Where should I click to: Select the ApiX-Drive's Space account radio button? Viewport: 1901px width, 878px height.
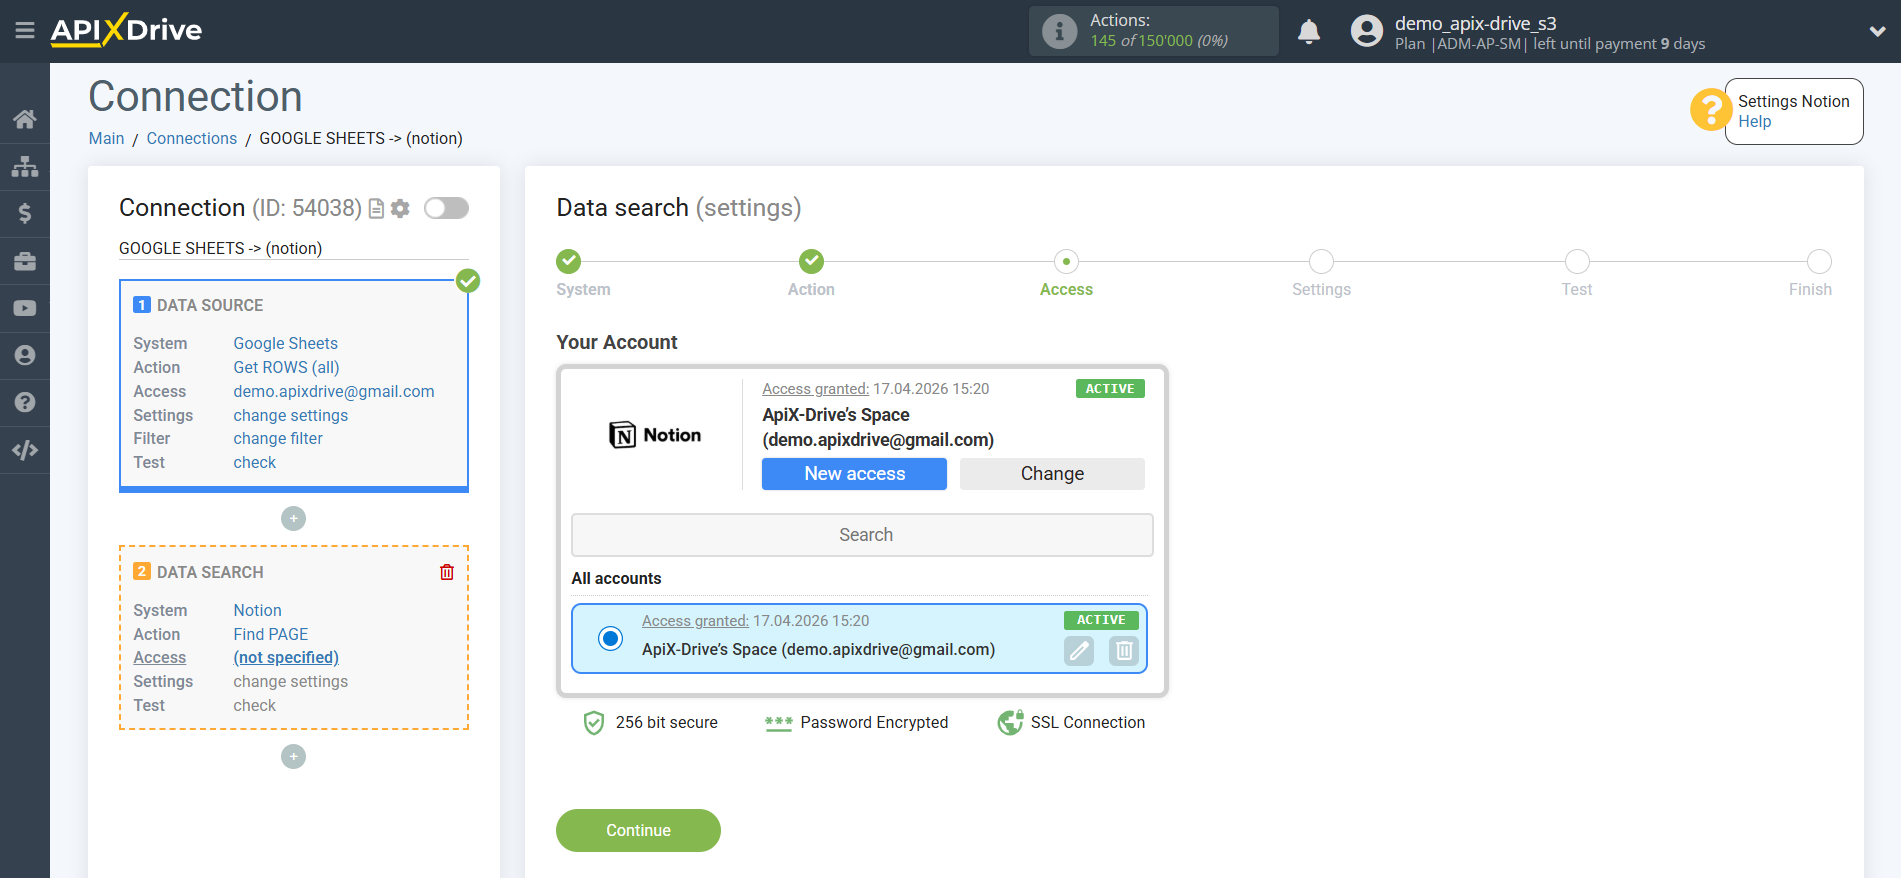point(610,638)
